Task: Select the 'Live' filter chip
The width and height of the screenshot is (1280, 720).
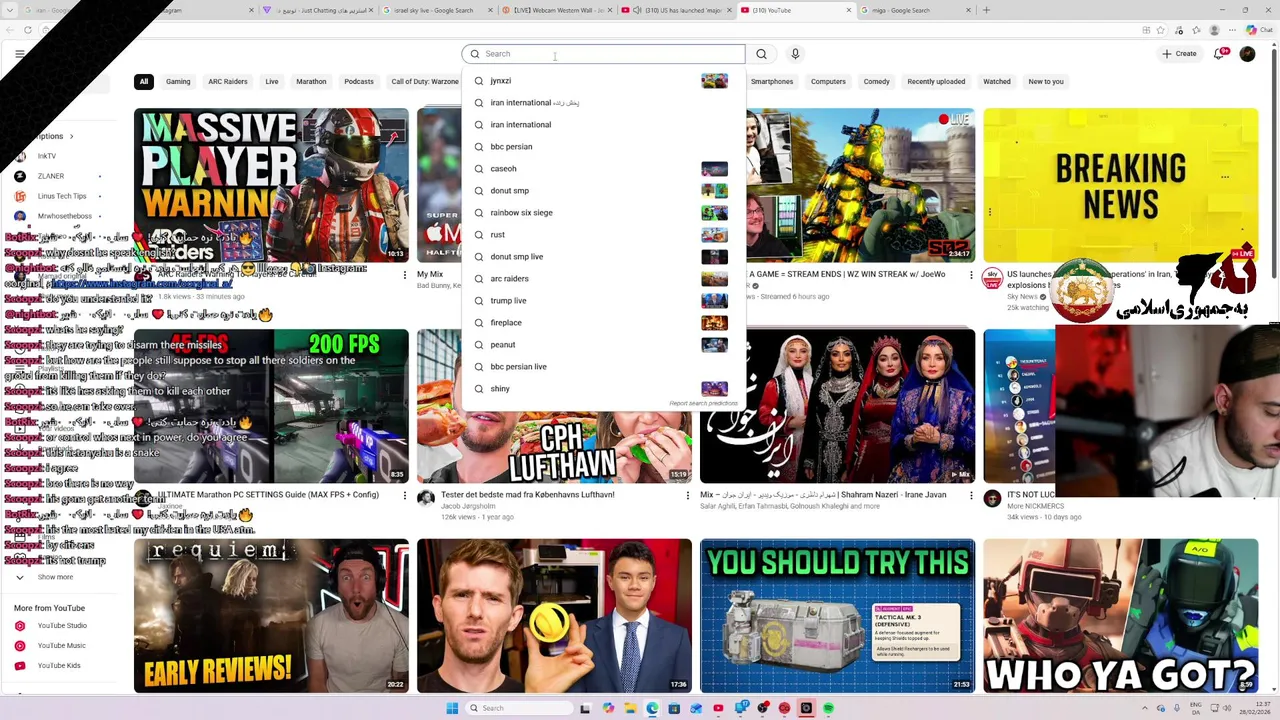Action: [x=272, y=82]
